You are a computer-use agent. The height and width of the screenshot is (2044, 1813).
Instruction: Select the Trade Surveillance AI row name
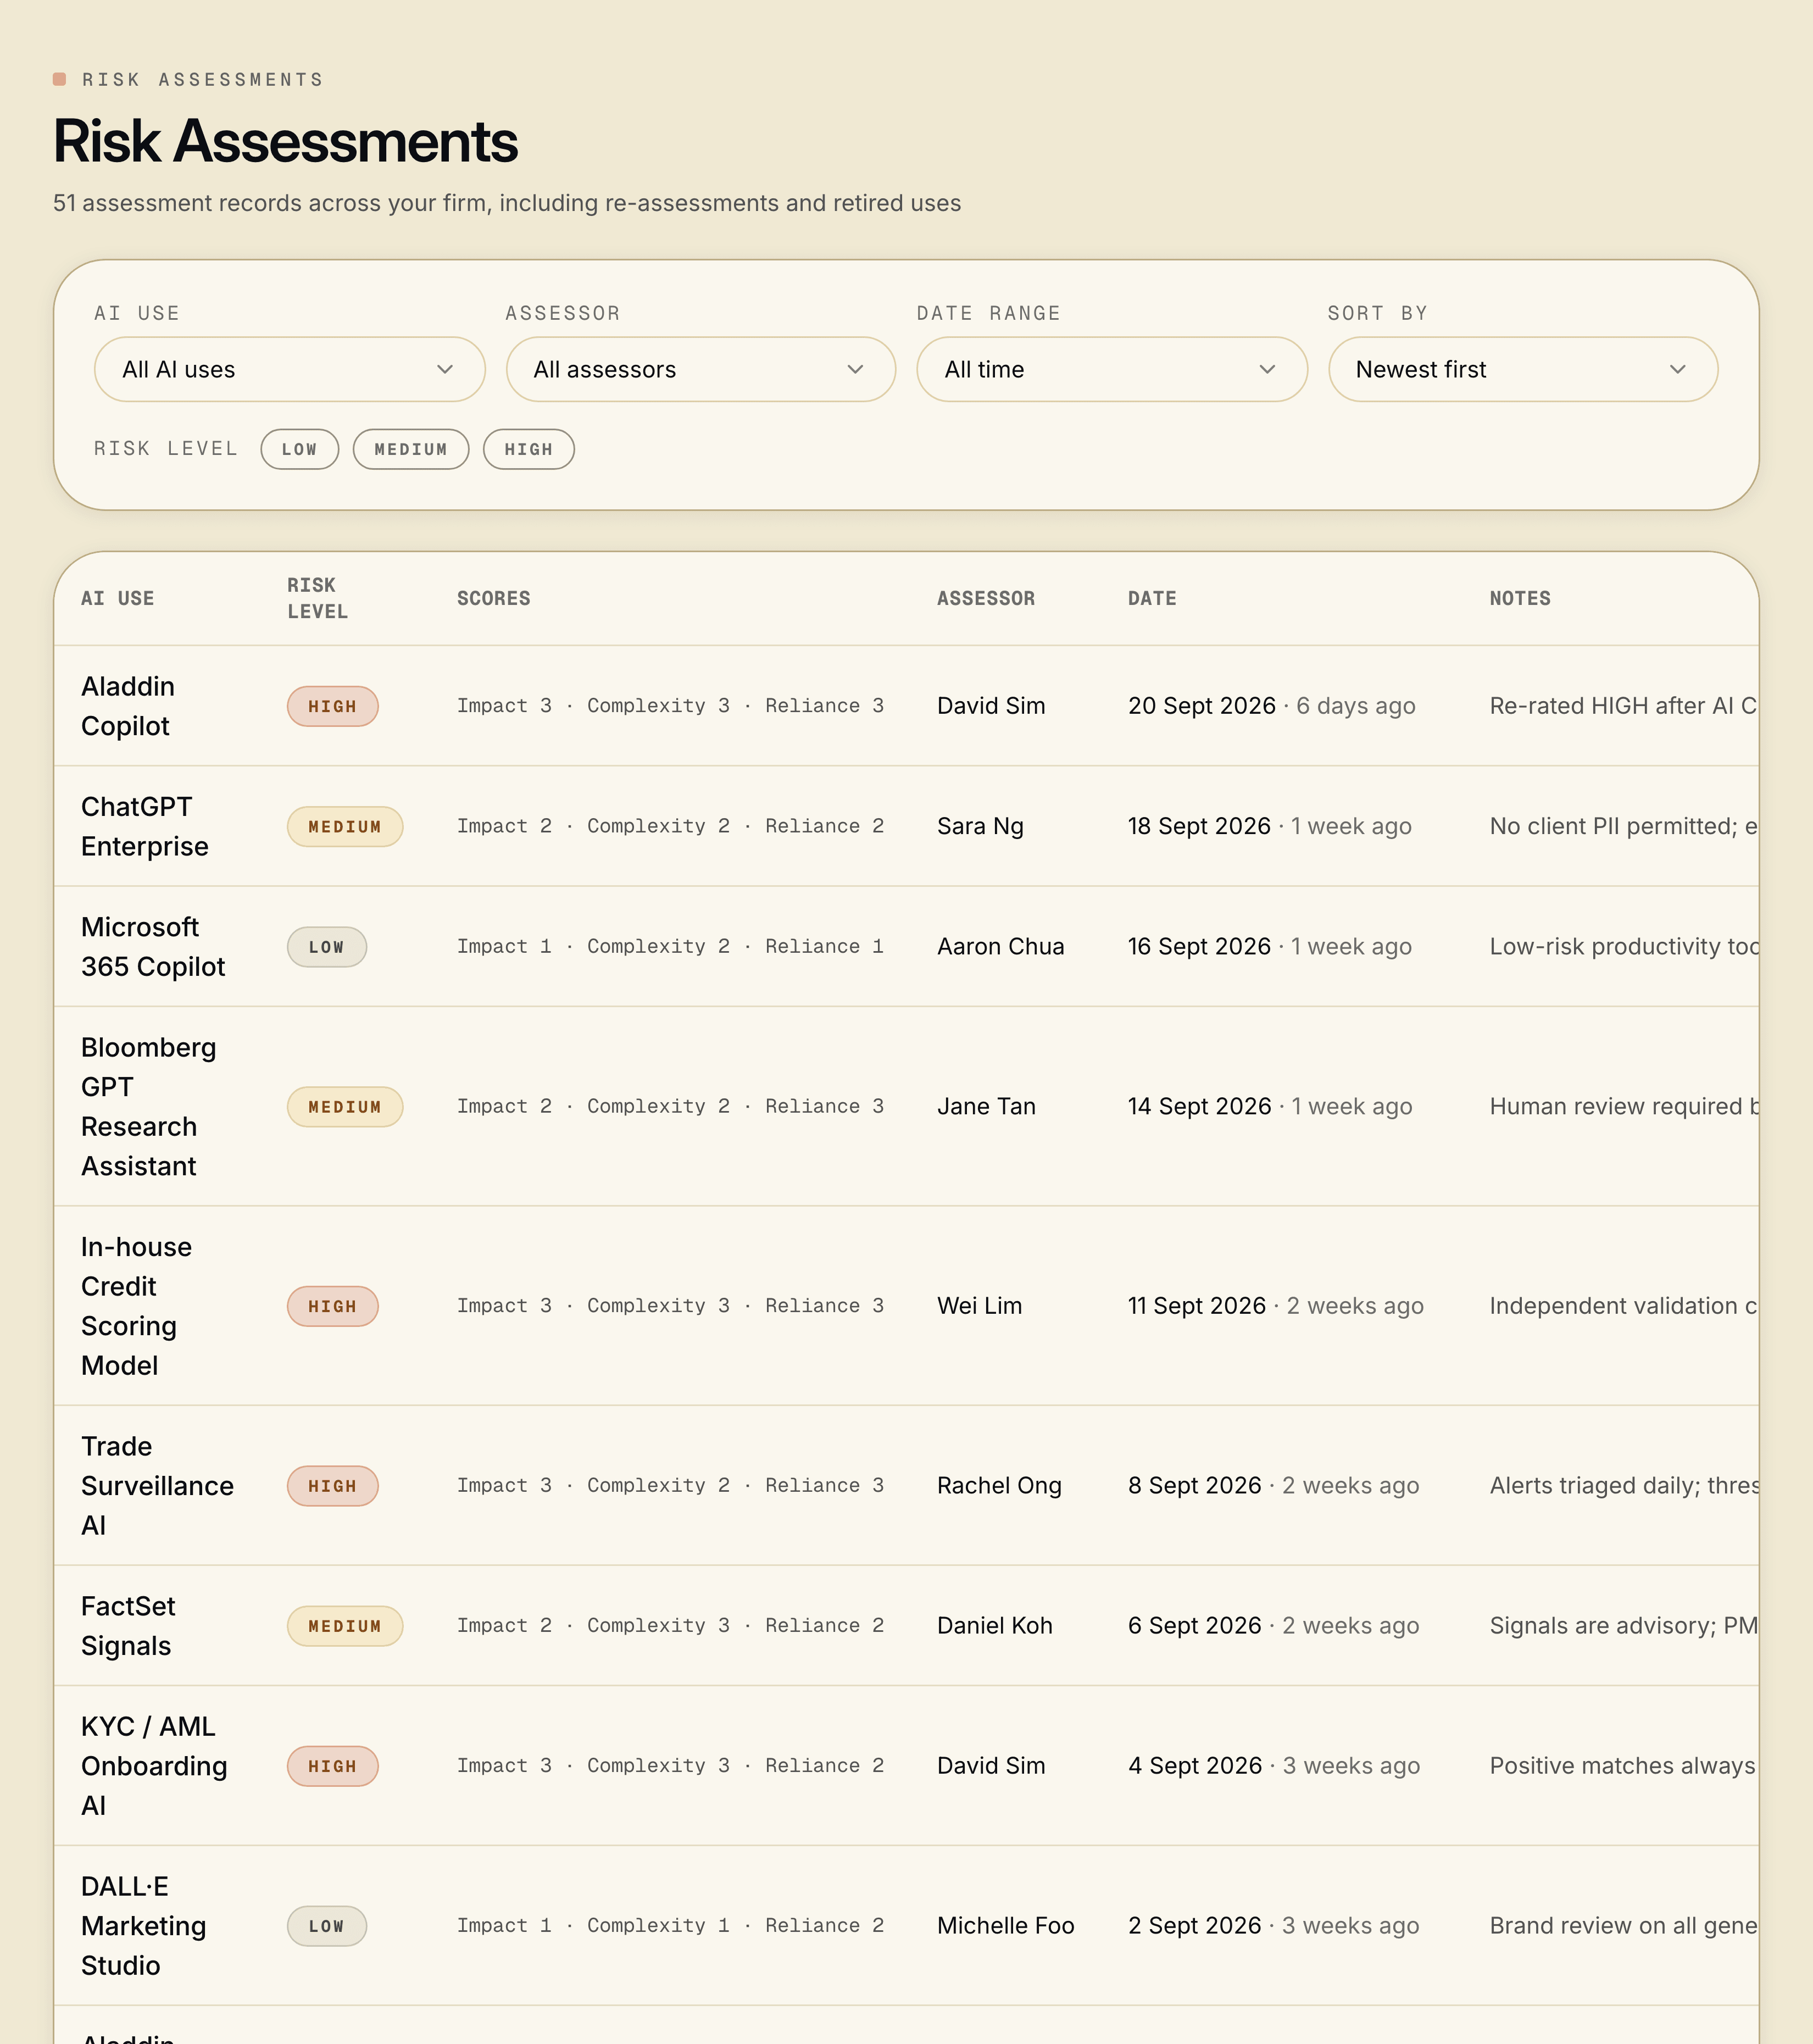point(157,1486)
